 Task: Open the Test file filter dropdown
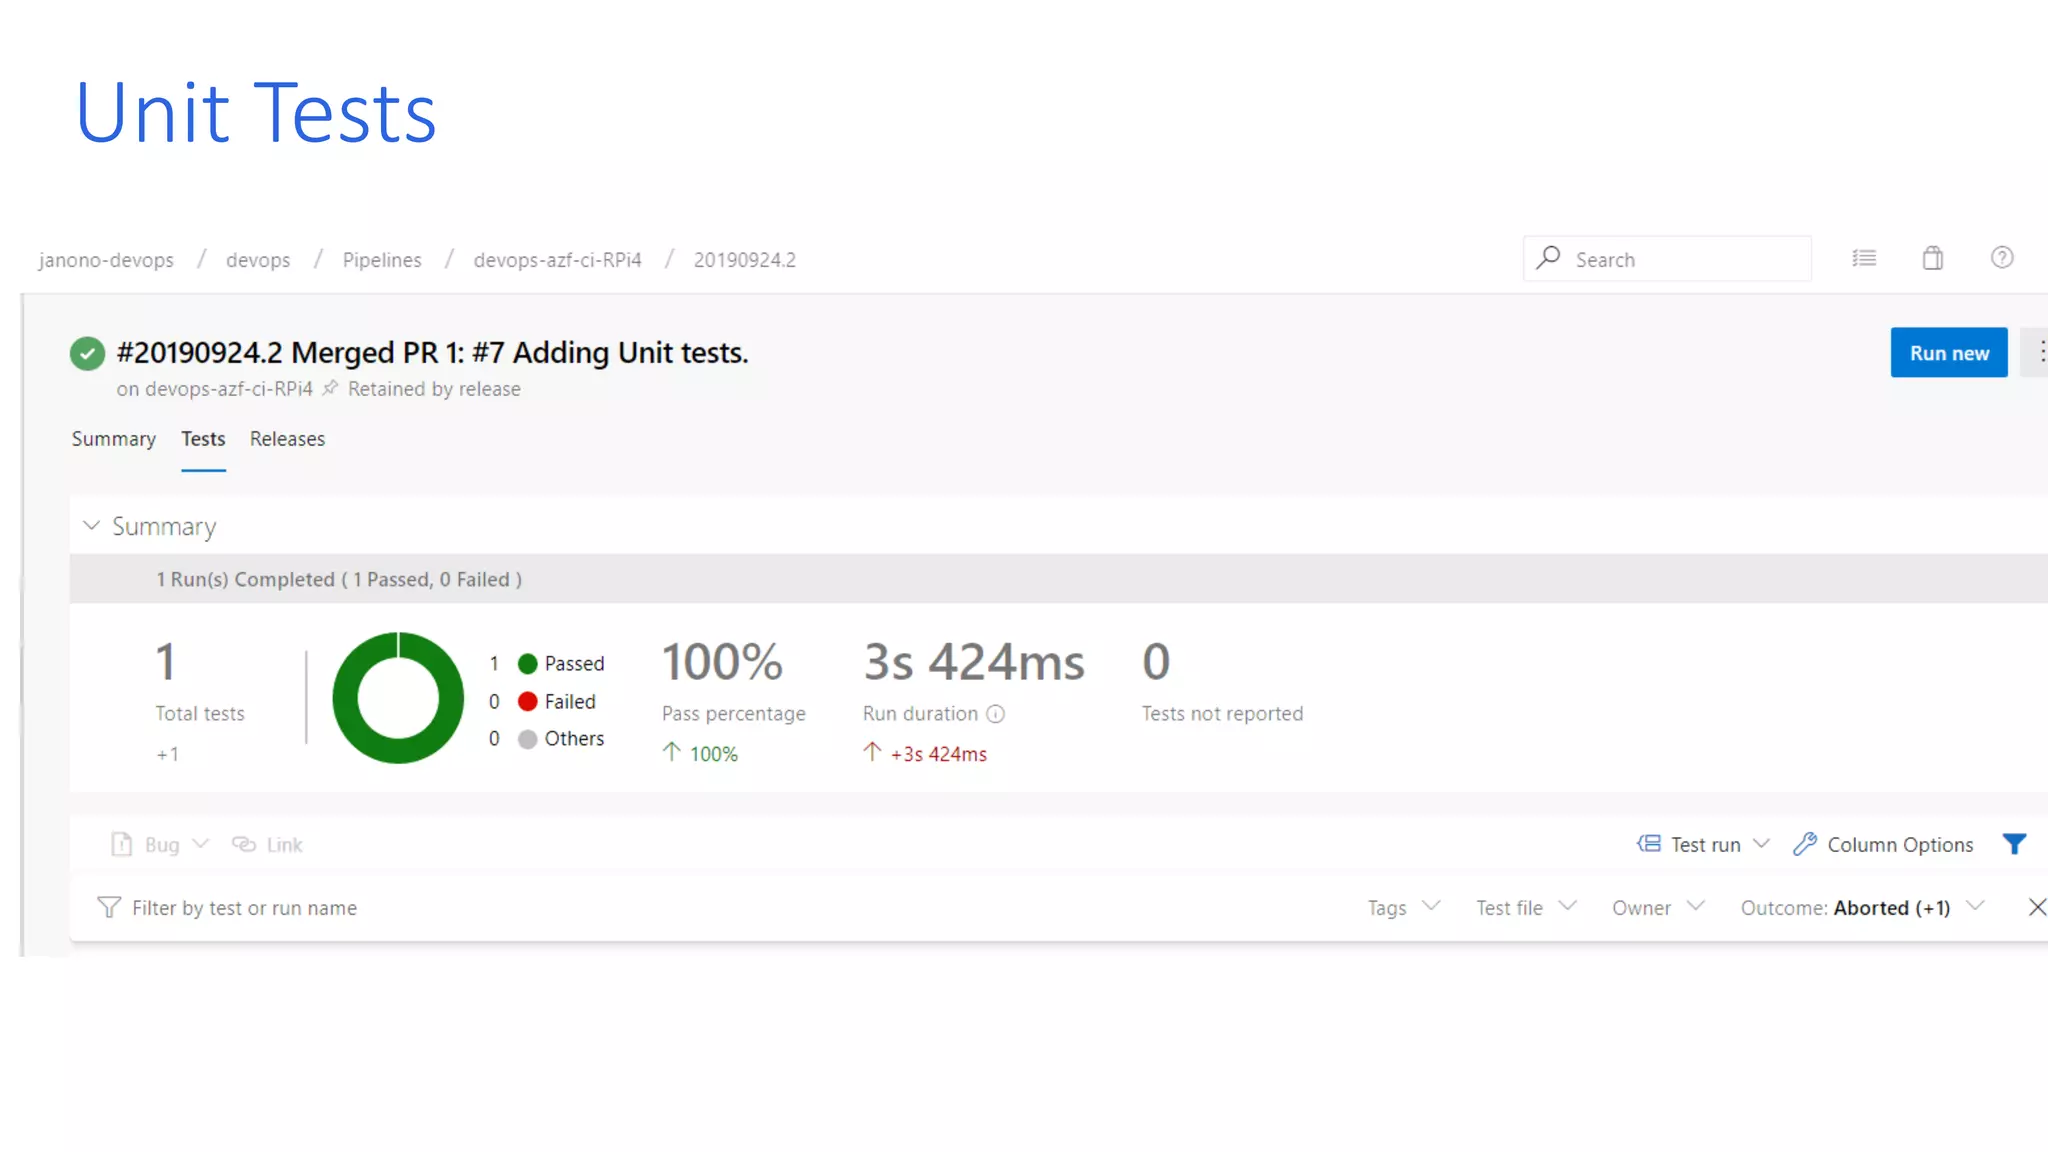(1525, 907)
